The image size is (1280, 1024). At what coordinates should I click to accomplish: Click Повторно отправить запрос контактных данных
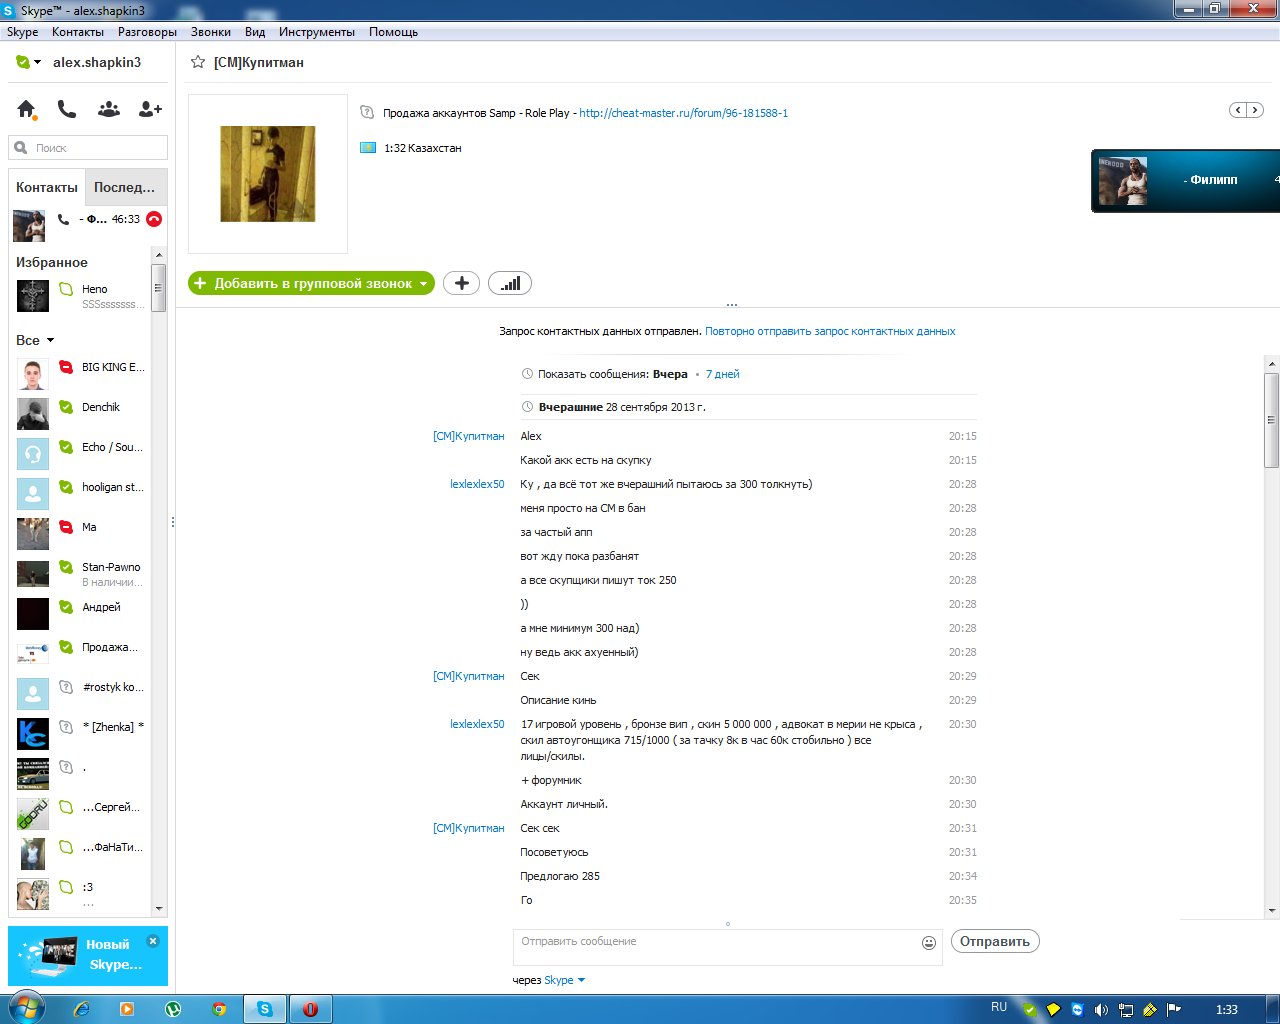830,331
